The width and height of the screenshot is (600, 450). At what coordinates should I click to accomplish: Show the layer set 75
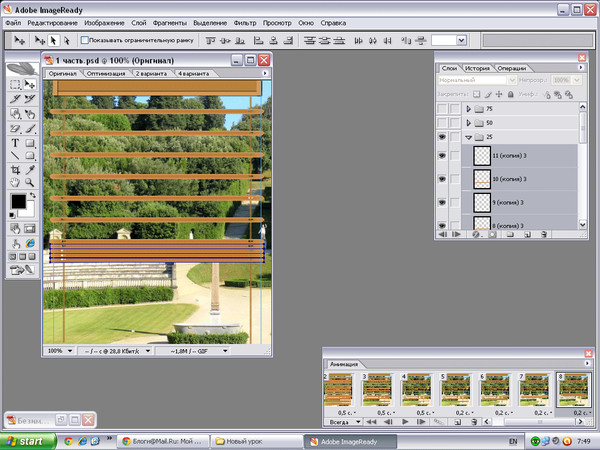(x=442, y=109)
